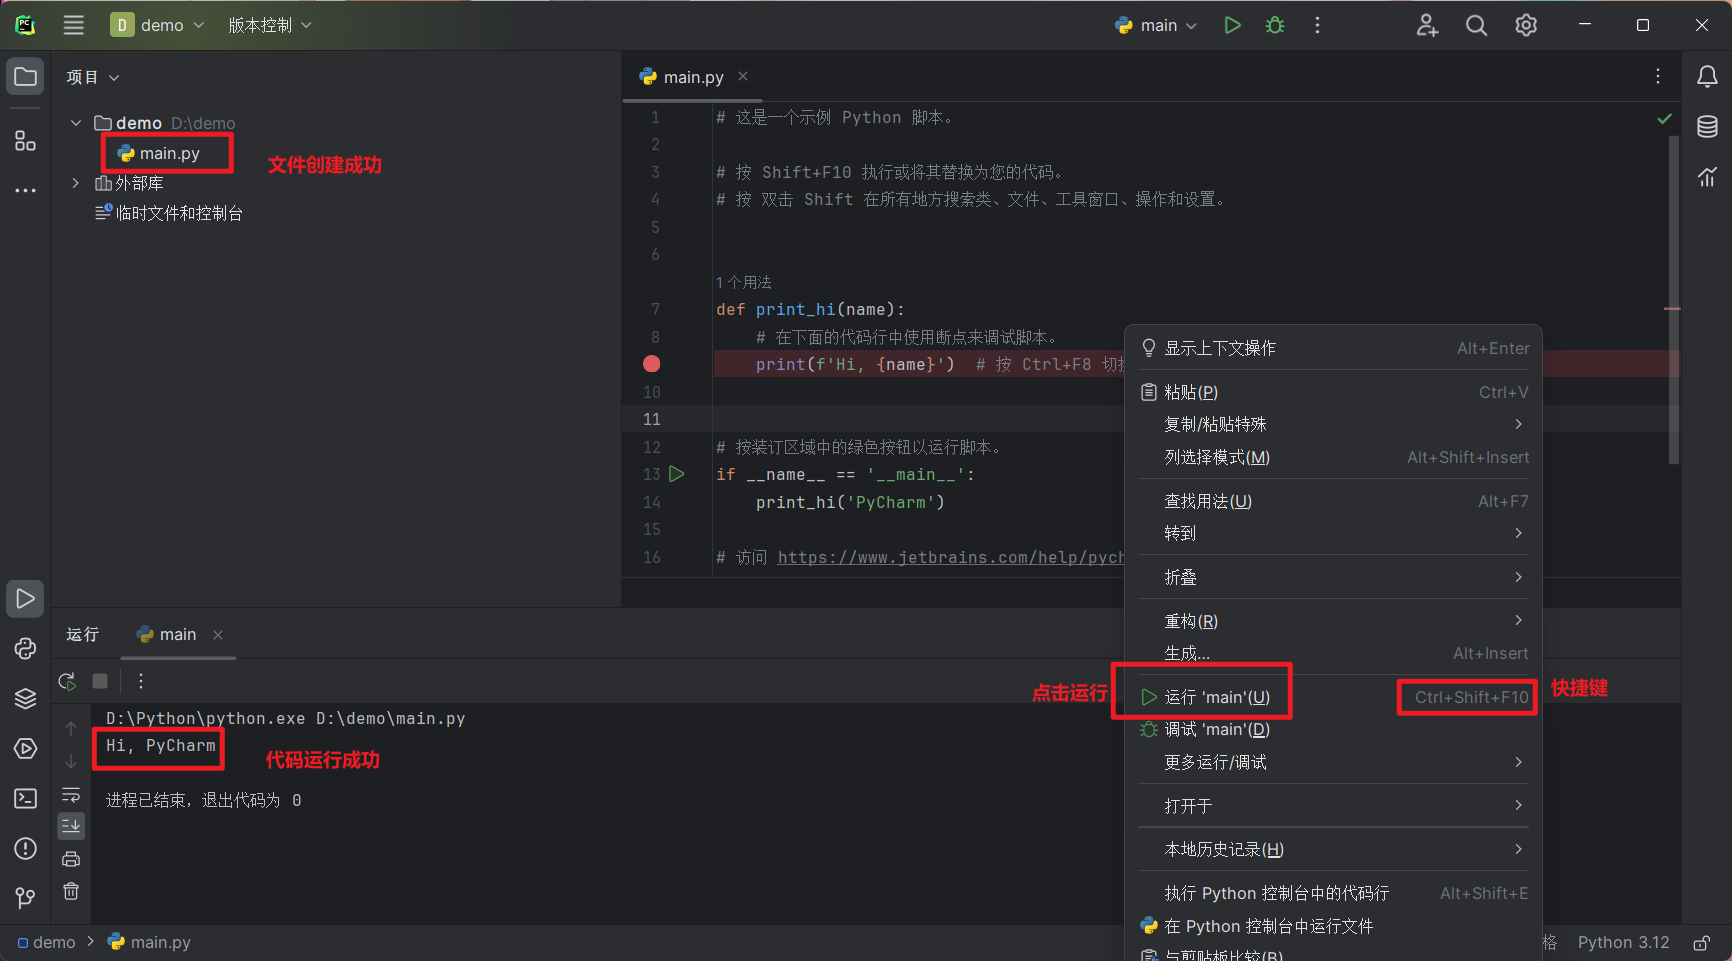Viewport: 1732px width, 961px height.
Task: Expand 转到 submenu
Action: click(1334, 533)
